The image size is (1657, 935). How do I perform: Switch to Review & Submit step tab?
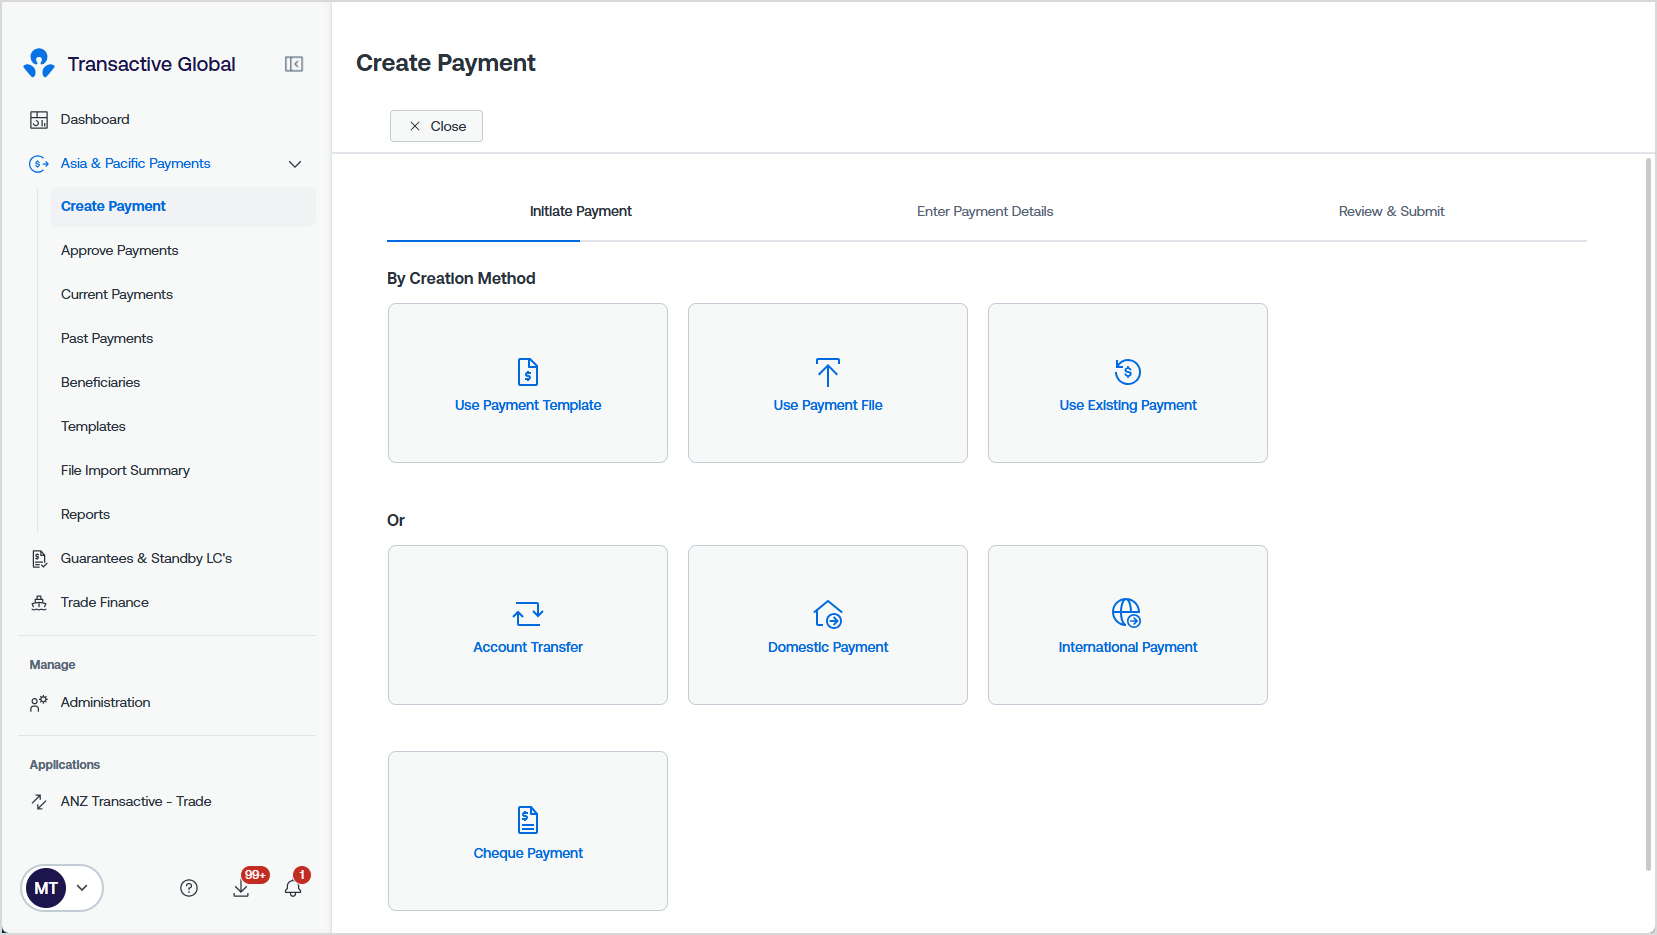[x=1391, y=211]
